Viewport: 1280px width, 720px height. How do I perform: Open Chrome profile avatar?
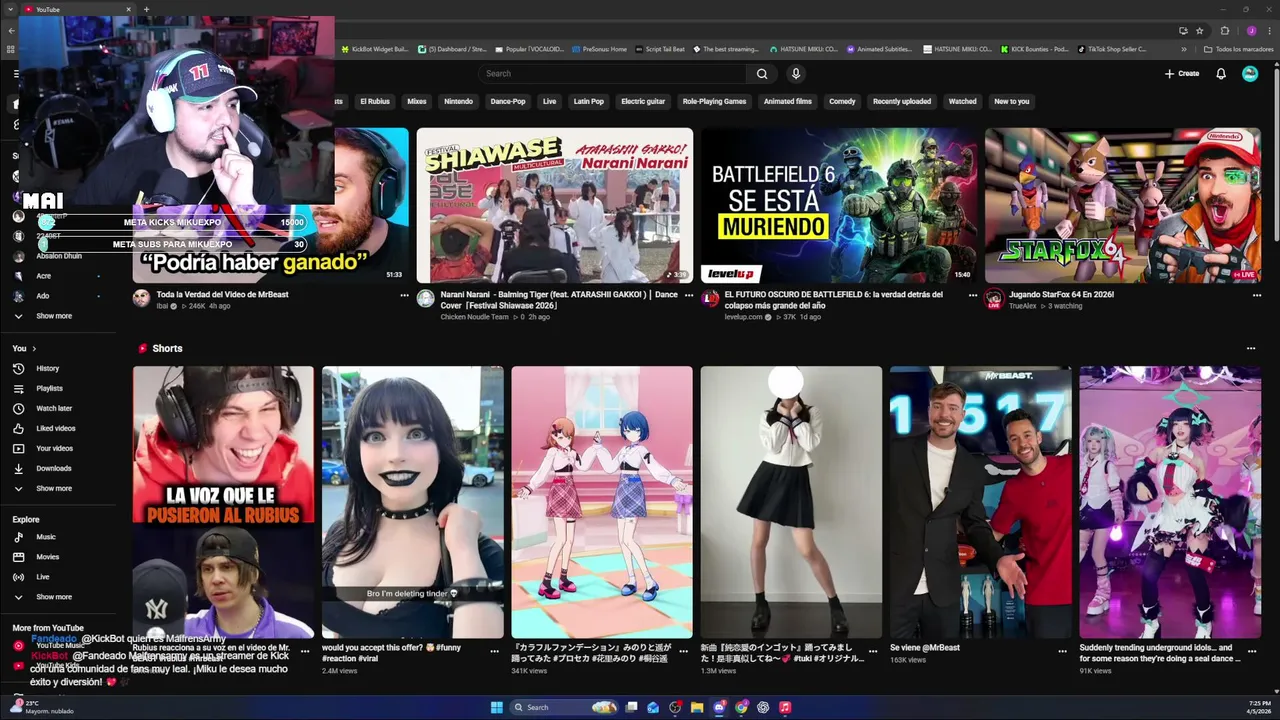[1251, 31]
